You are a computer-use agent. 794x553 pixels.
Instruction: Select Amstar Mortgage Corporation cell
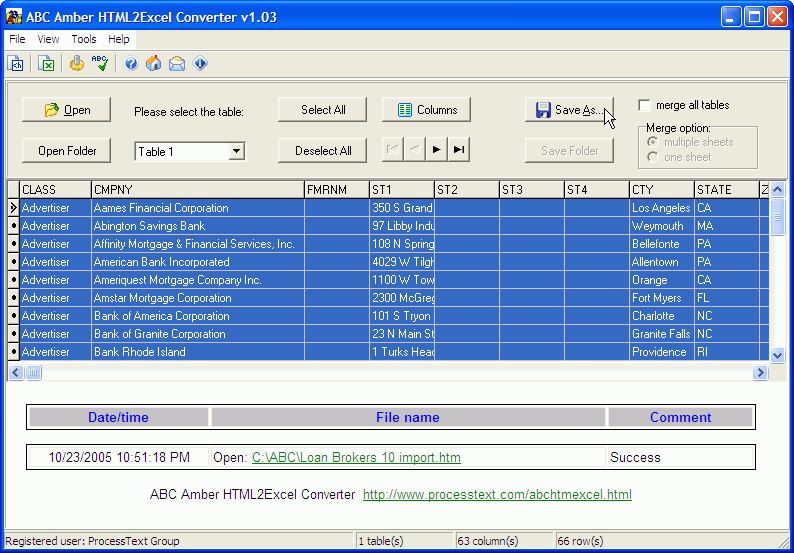pos(198,298)
